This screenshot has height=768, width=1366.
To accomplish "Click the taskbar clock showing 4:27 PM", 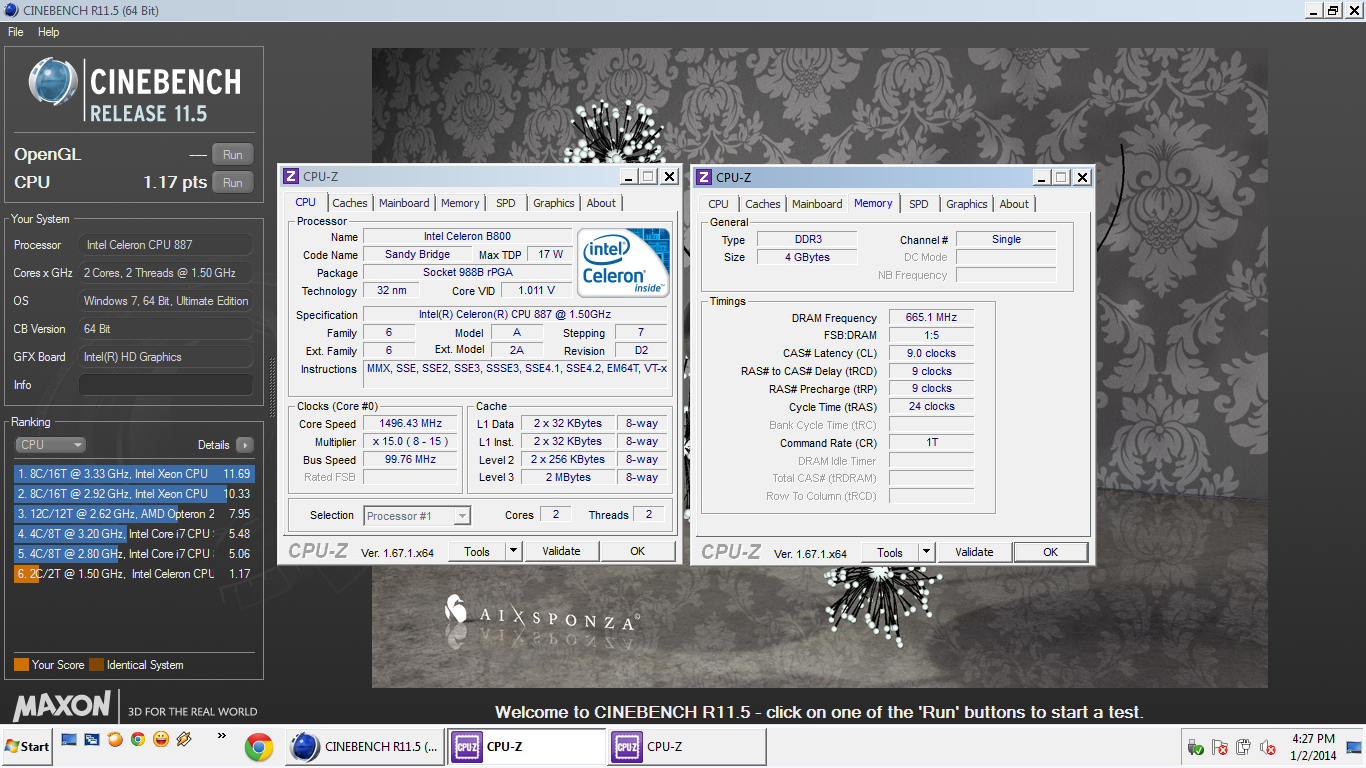I will tap(1313, 747).
